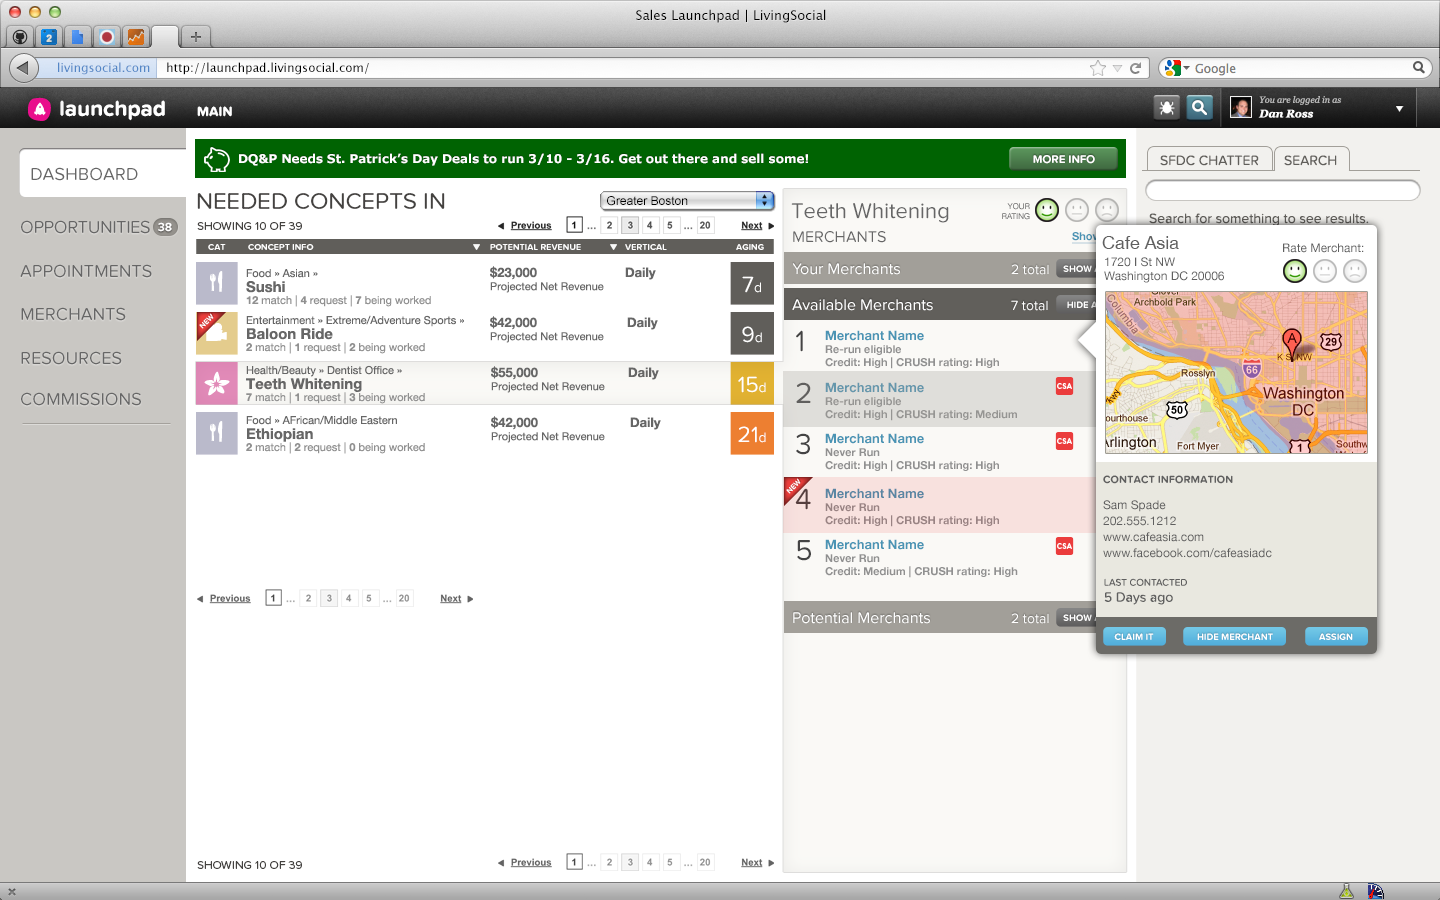1440x900 pixels.
Task: Click the CLAIM IT button
Action: pos(1134,637)
